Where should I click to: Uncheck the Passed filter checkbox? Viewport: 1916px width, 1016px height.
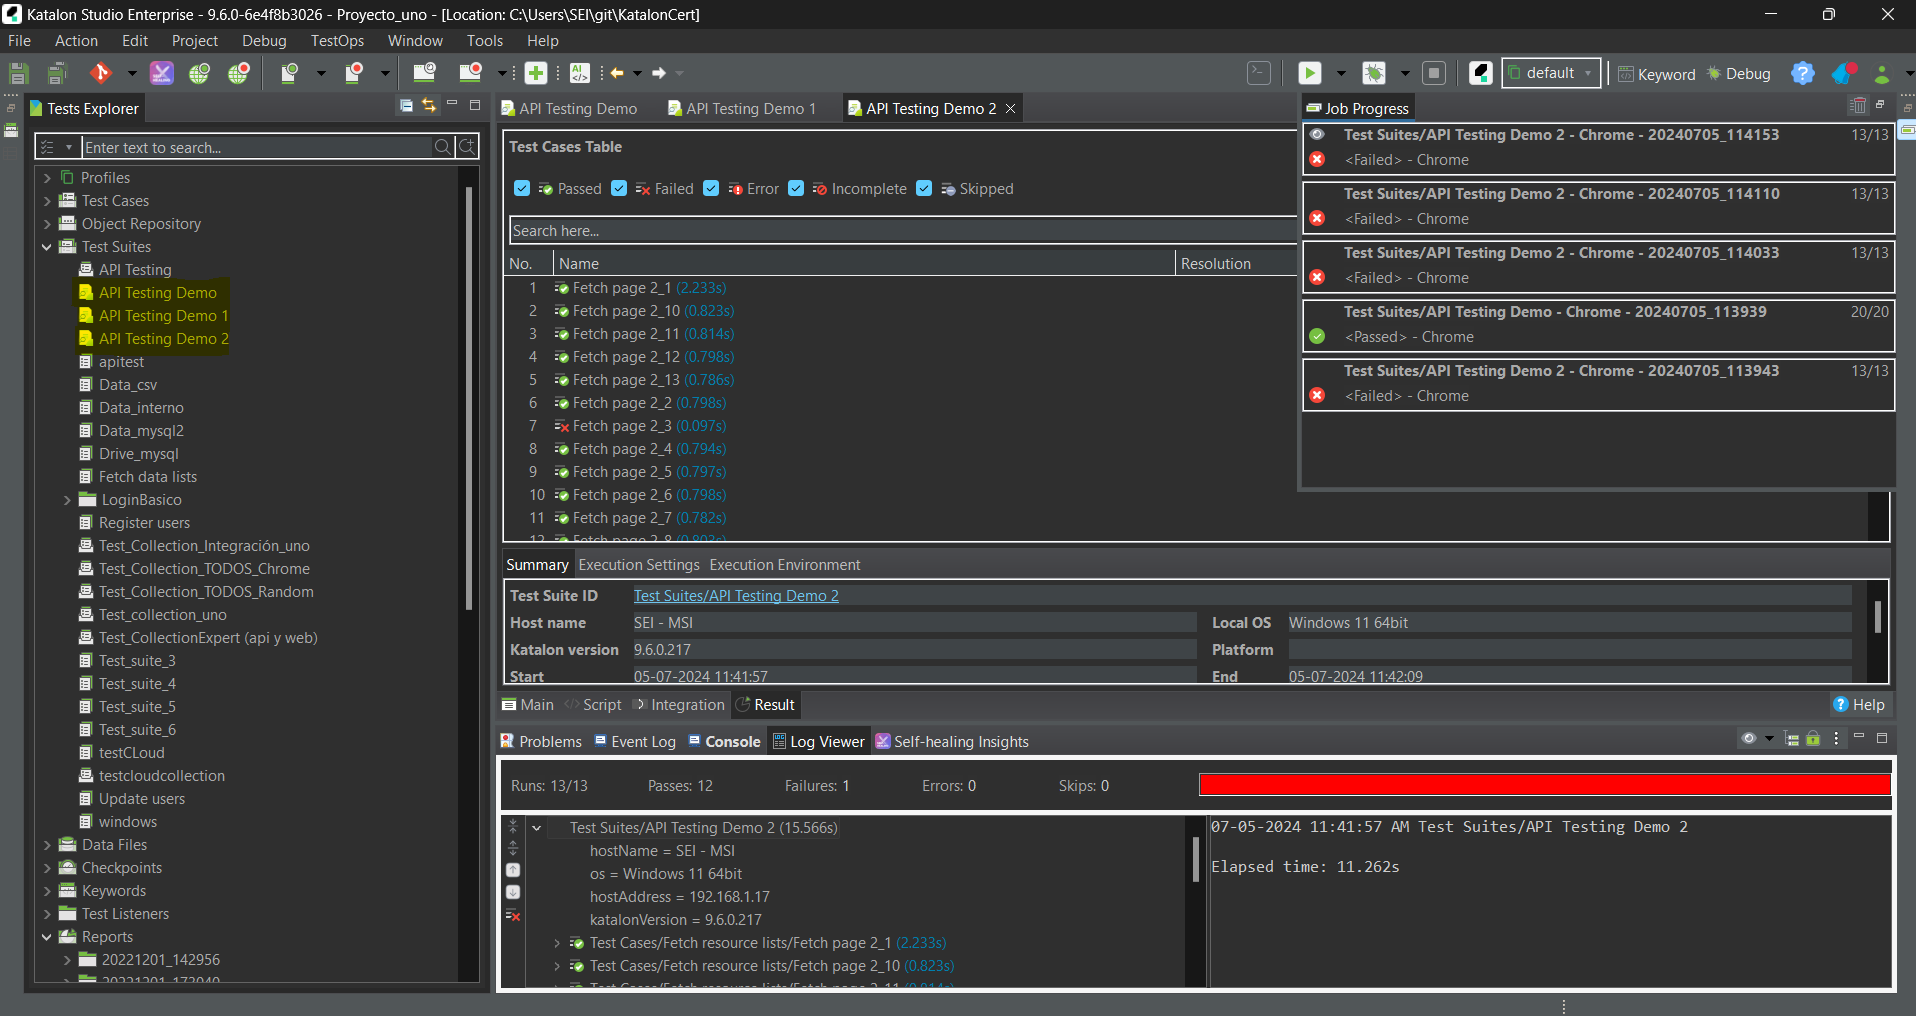pos(521,189)
